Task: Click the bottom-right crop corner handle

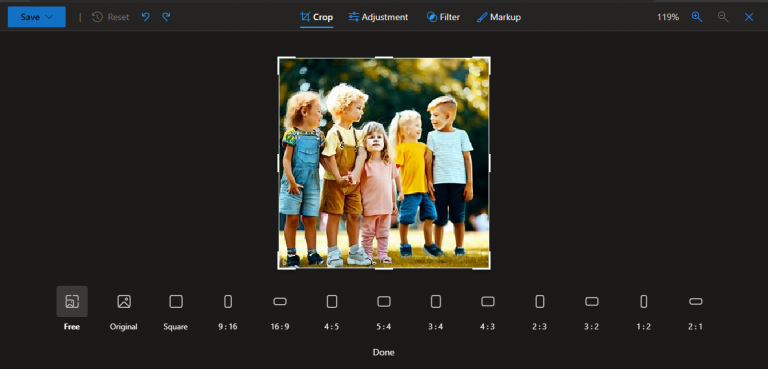Action: (489, 268)
